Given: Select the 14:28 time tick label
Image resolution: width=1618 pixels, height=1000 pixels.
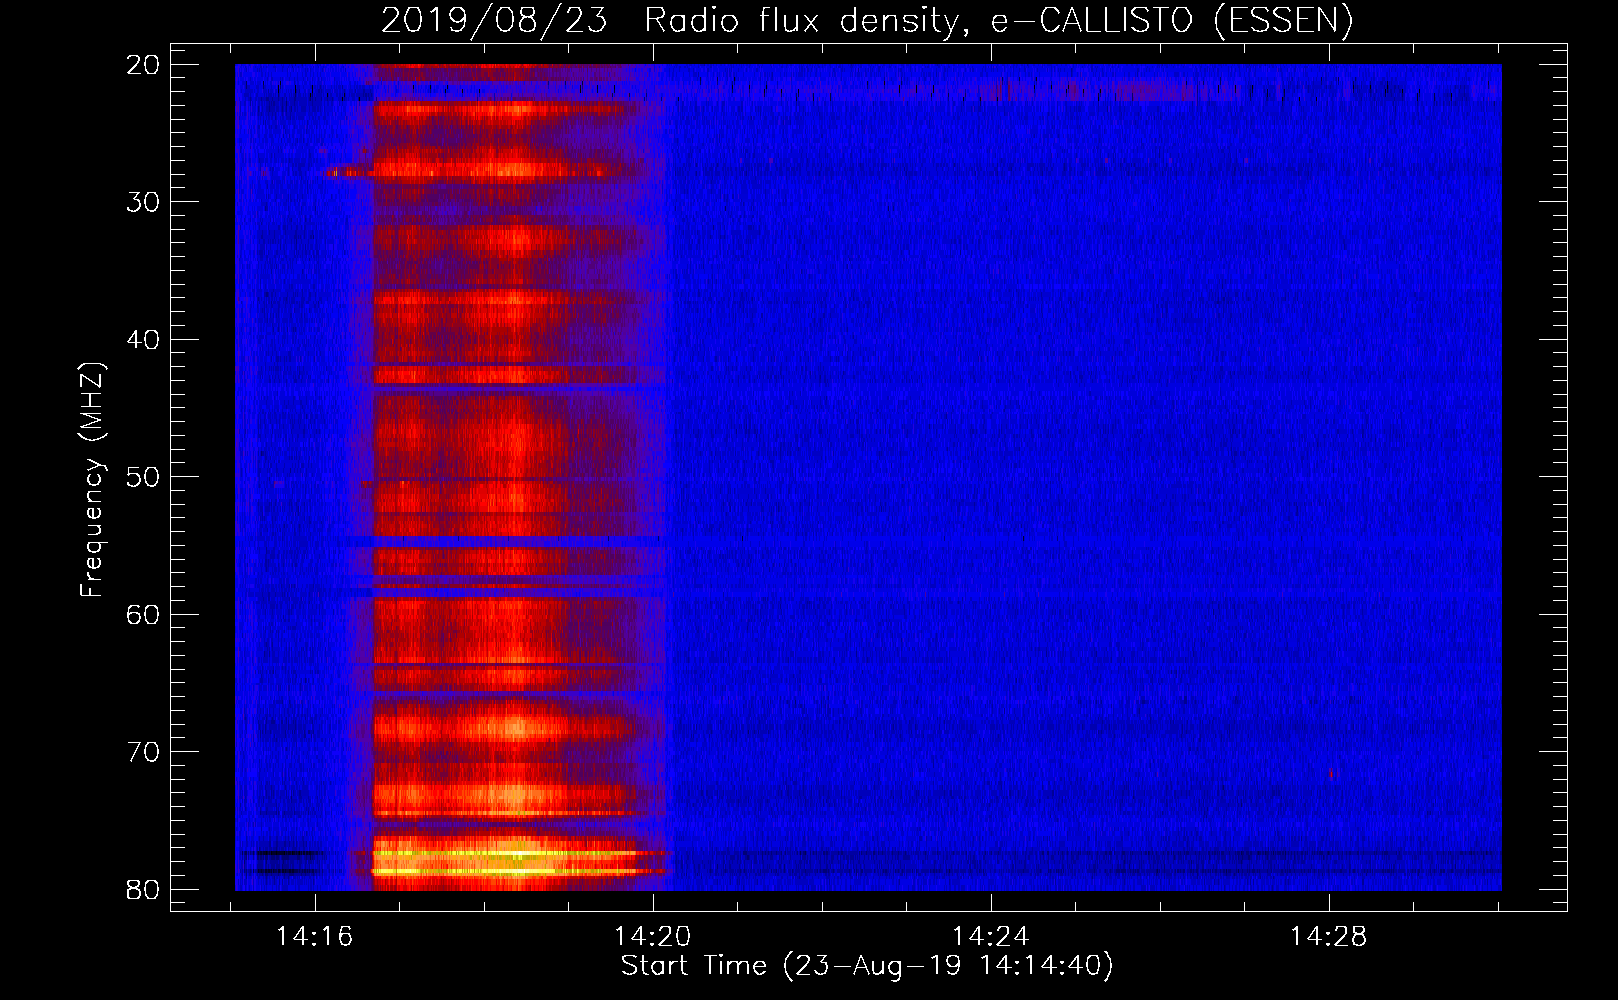Looking at the screenshot, I should coord(1329,937).
